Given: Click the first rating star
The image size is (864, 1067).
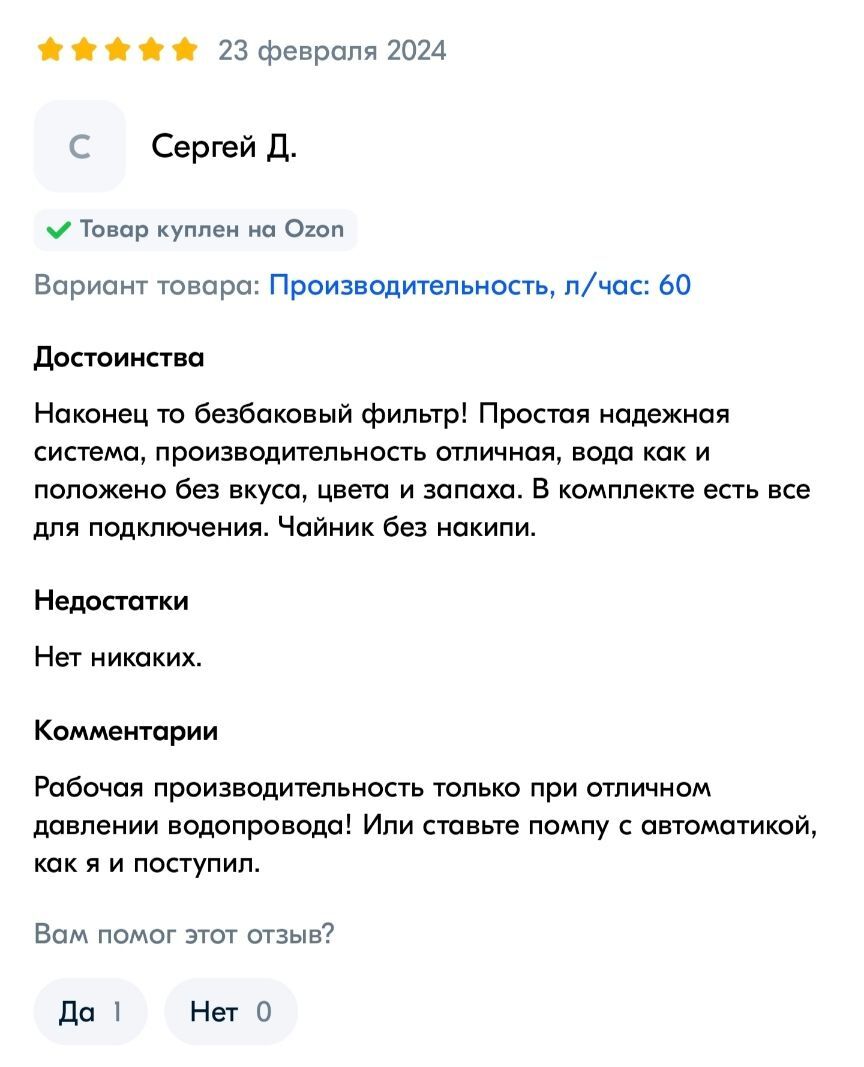Looking at the screenshot, I should pyautogui.click(x=50, y=50).
